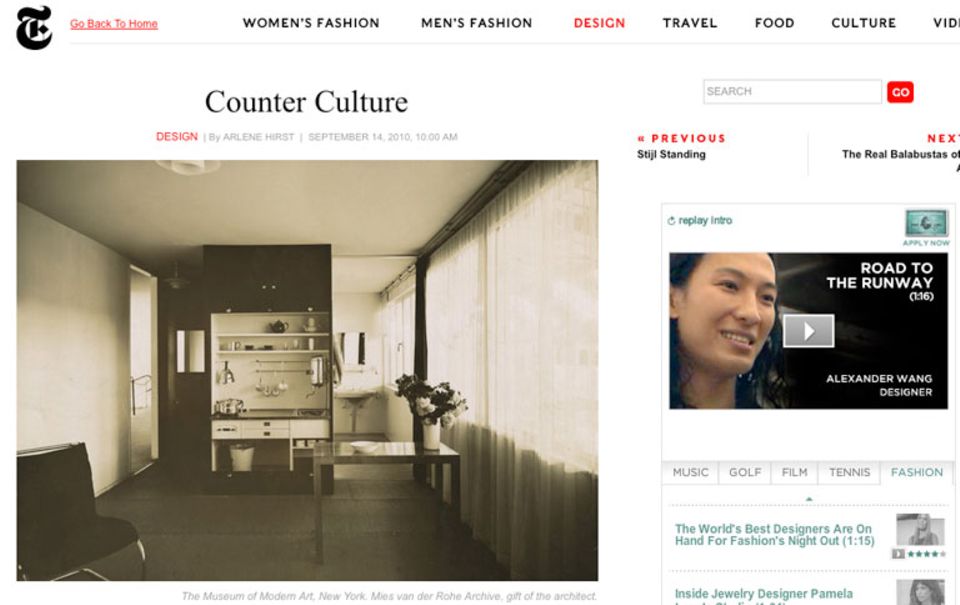This screenshot has height=605, width=960.
Task: Go to the Travel section
Action: (x=689, y=23)
